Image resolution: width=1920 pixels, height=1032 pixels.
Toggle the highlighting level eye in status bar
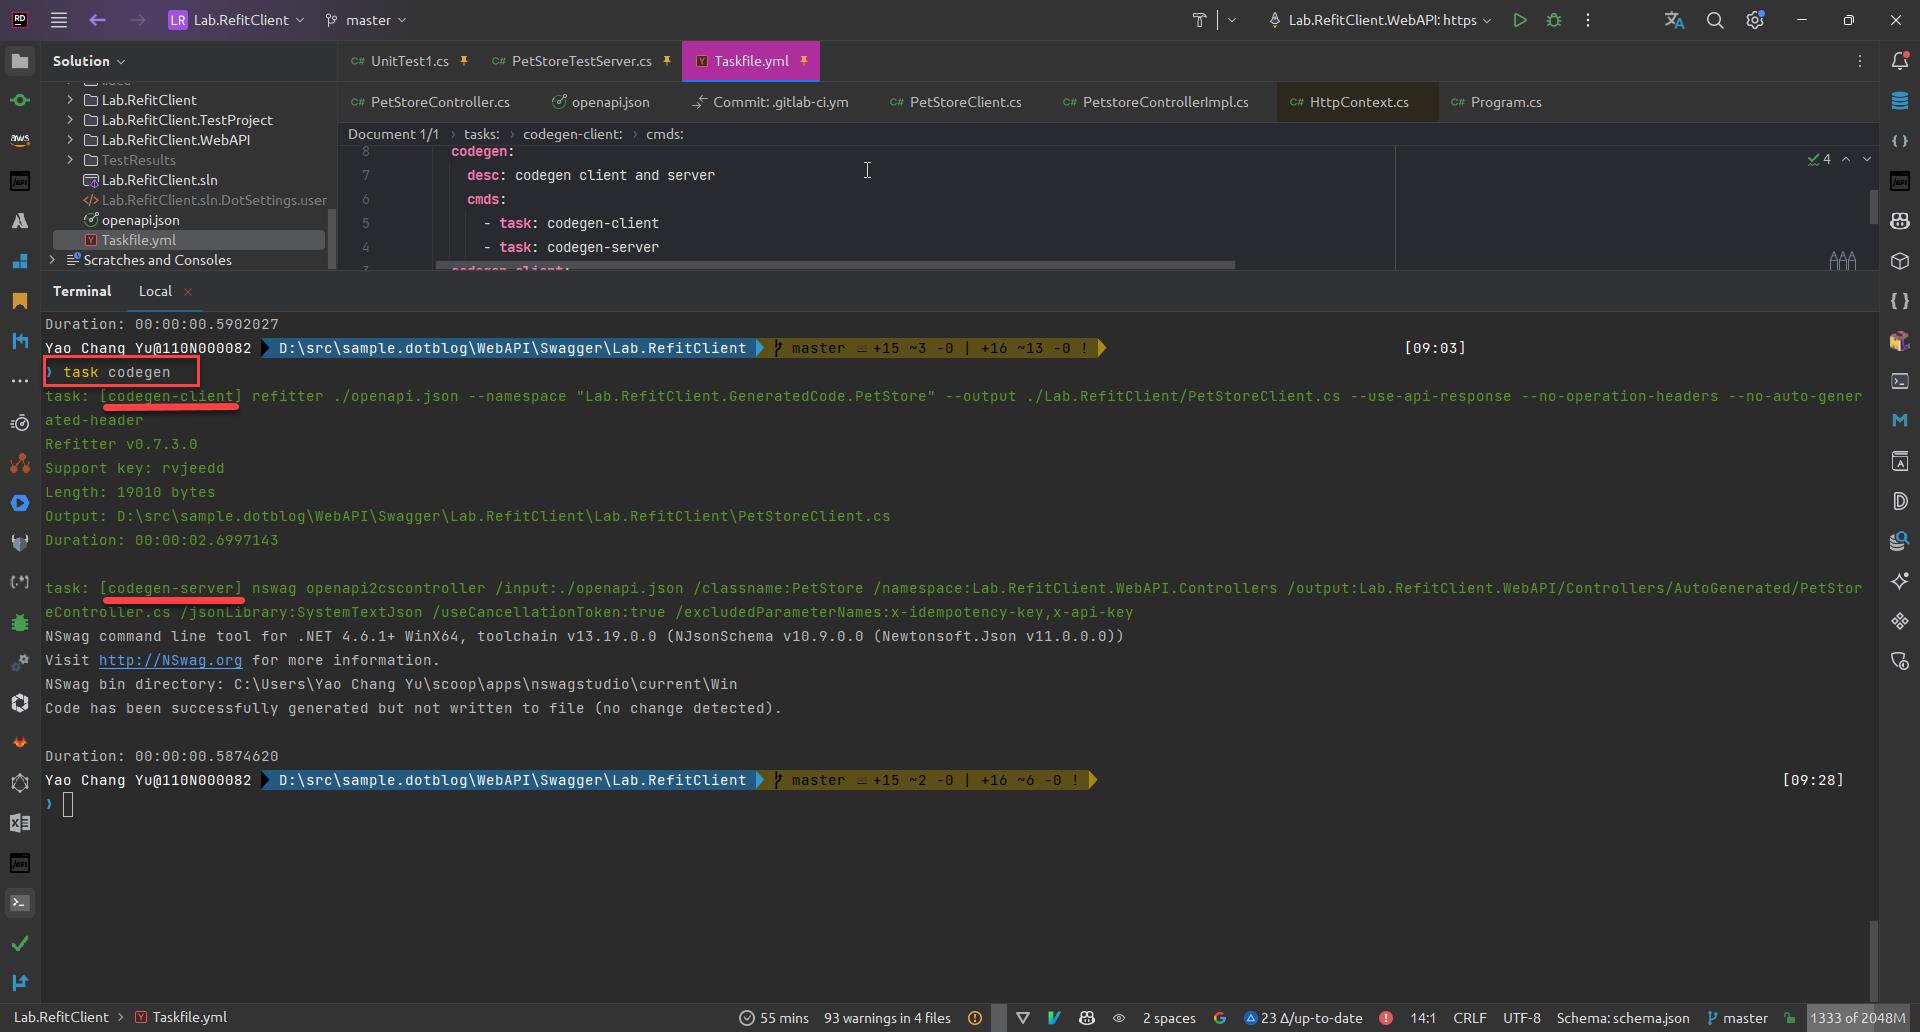coord(1119,1018)
